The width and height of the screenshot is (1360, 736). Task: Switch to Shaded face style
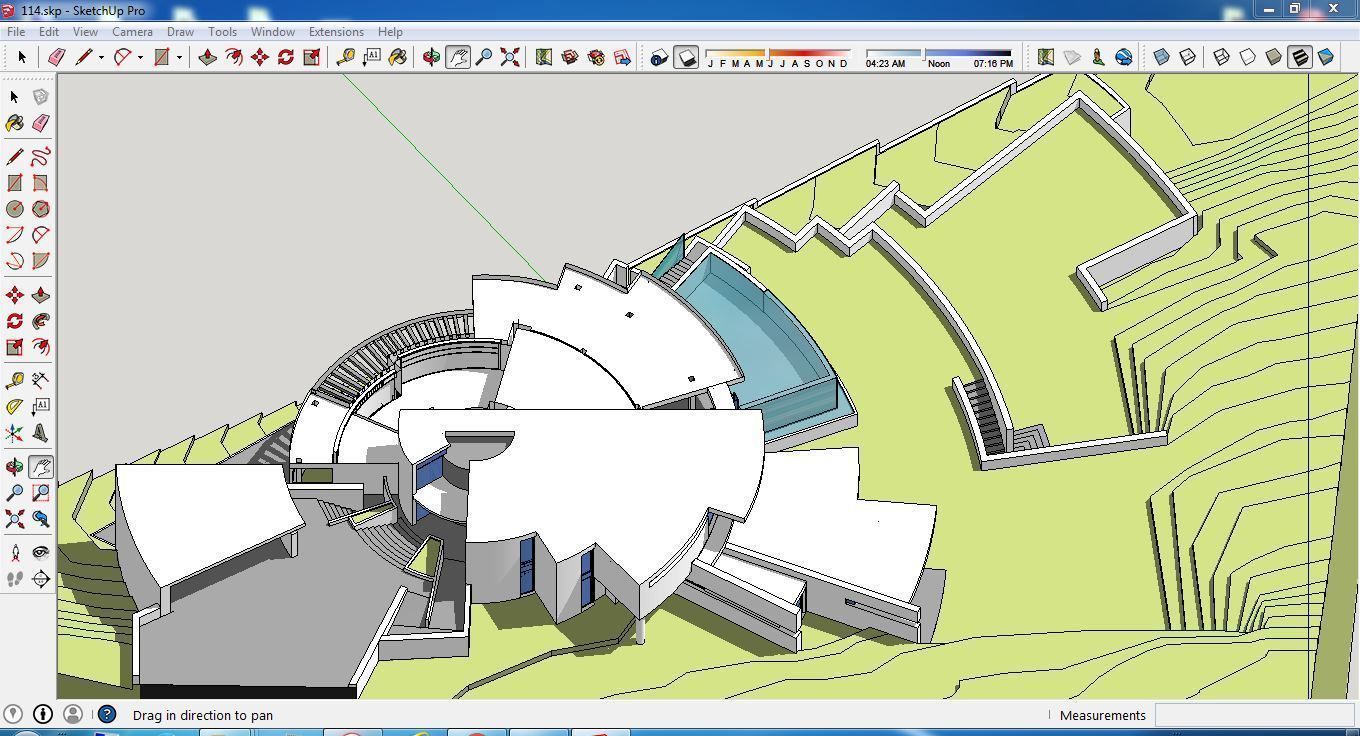click(x=1273, y=57)
